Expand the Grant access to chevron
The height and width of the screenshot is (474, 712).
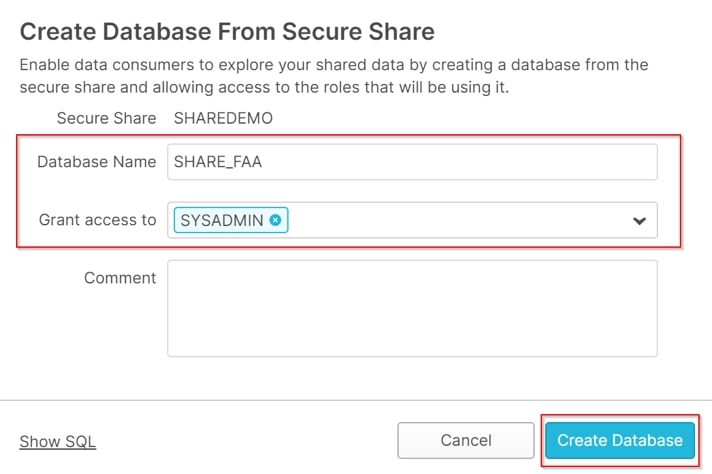tap(639, 221)
